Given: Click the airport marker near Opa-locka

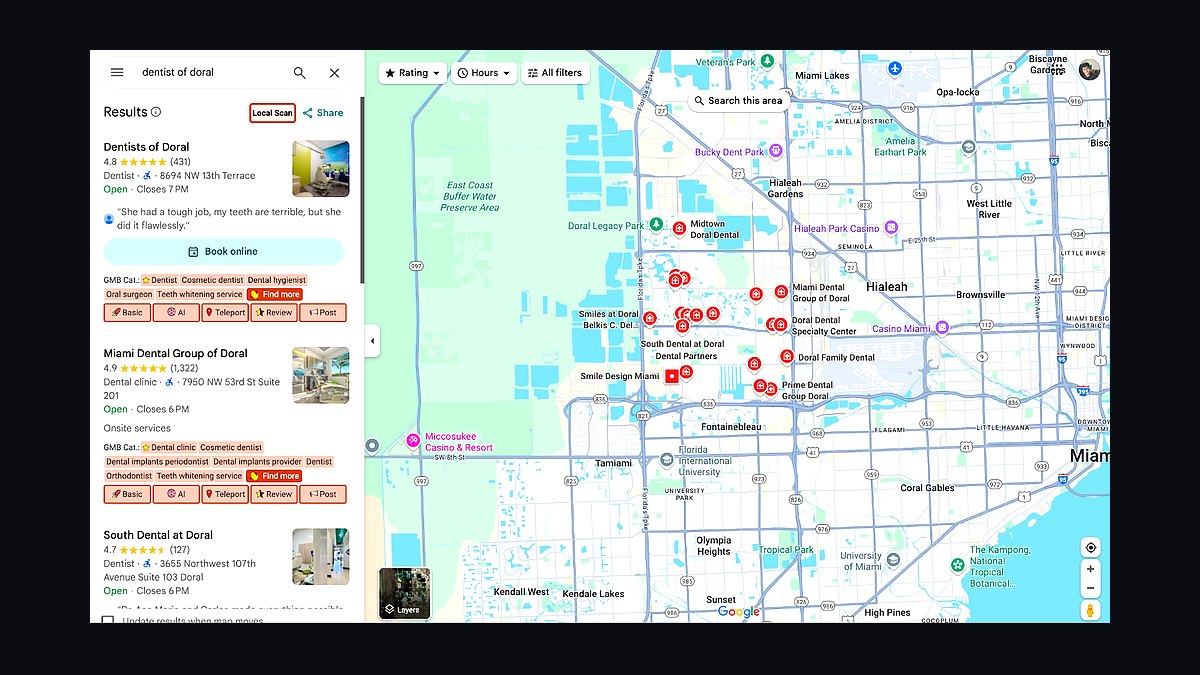Looking at the screenshot, I should (895, 69).
